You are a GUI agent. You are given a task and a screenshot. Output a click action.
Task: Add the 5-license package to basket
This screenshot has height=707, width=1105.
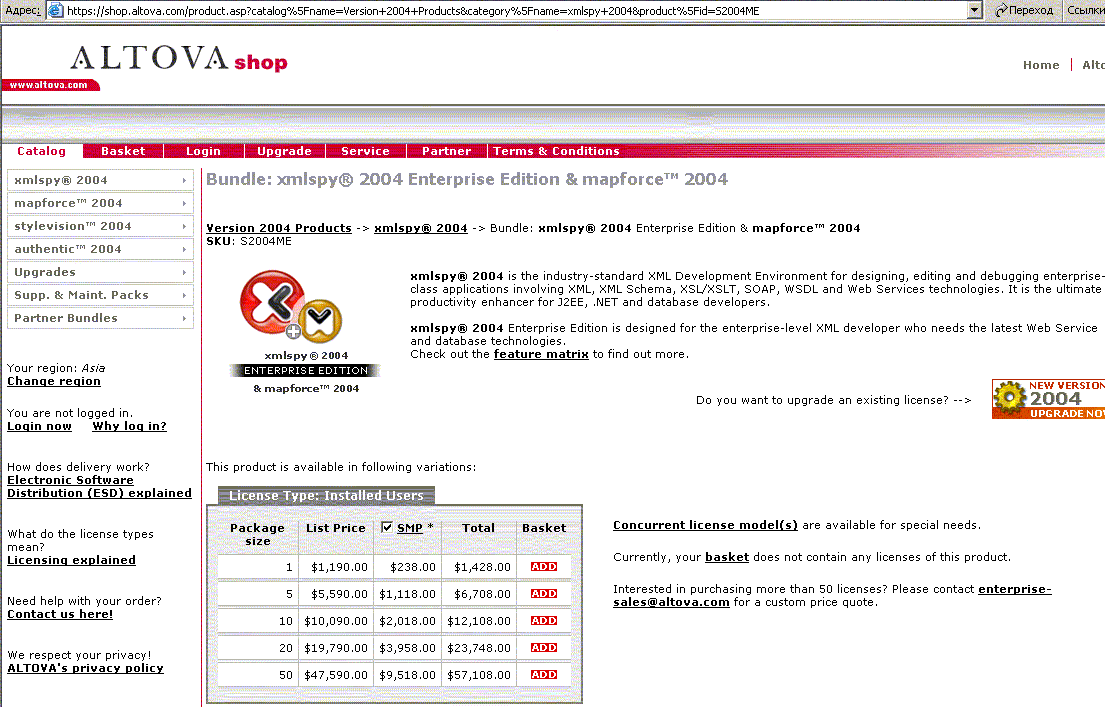[544, 594]
